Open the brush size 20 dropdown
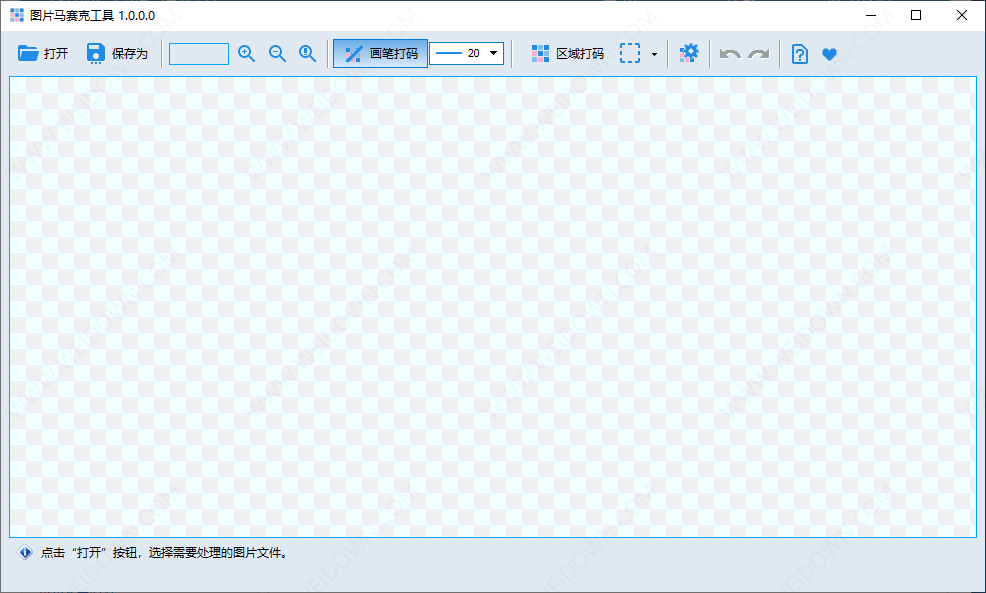Screen dimensions: 986x593 (x=493, y=53)
